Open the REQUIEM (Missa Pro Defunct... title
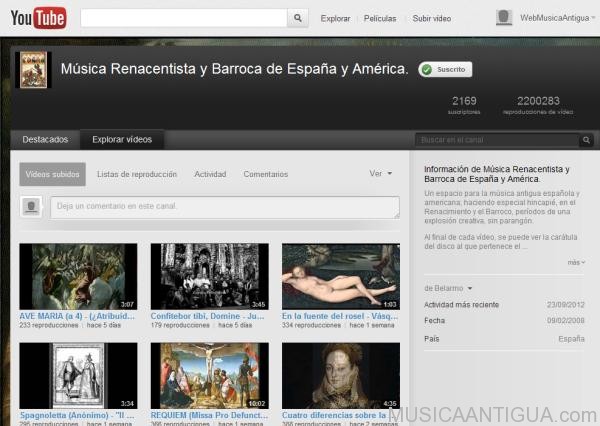 209,415
